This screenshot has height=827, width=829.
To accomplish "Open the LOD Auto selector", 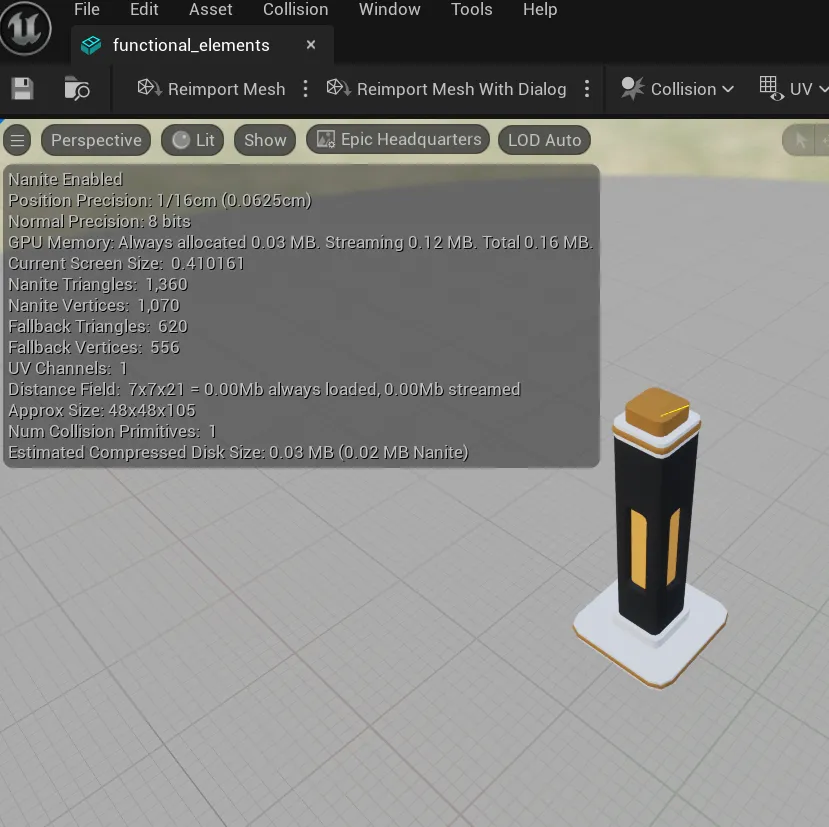I will coord(544,140).
